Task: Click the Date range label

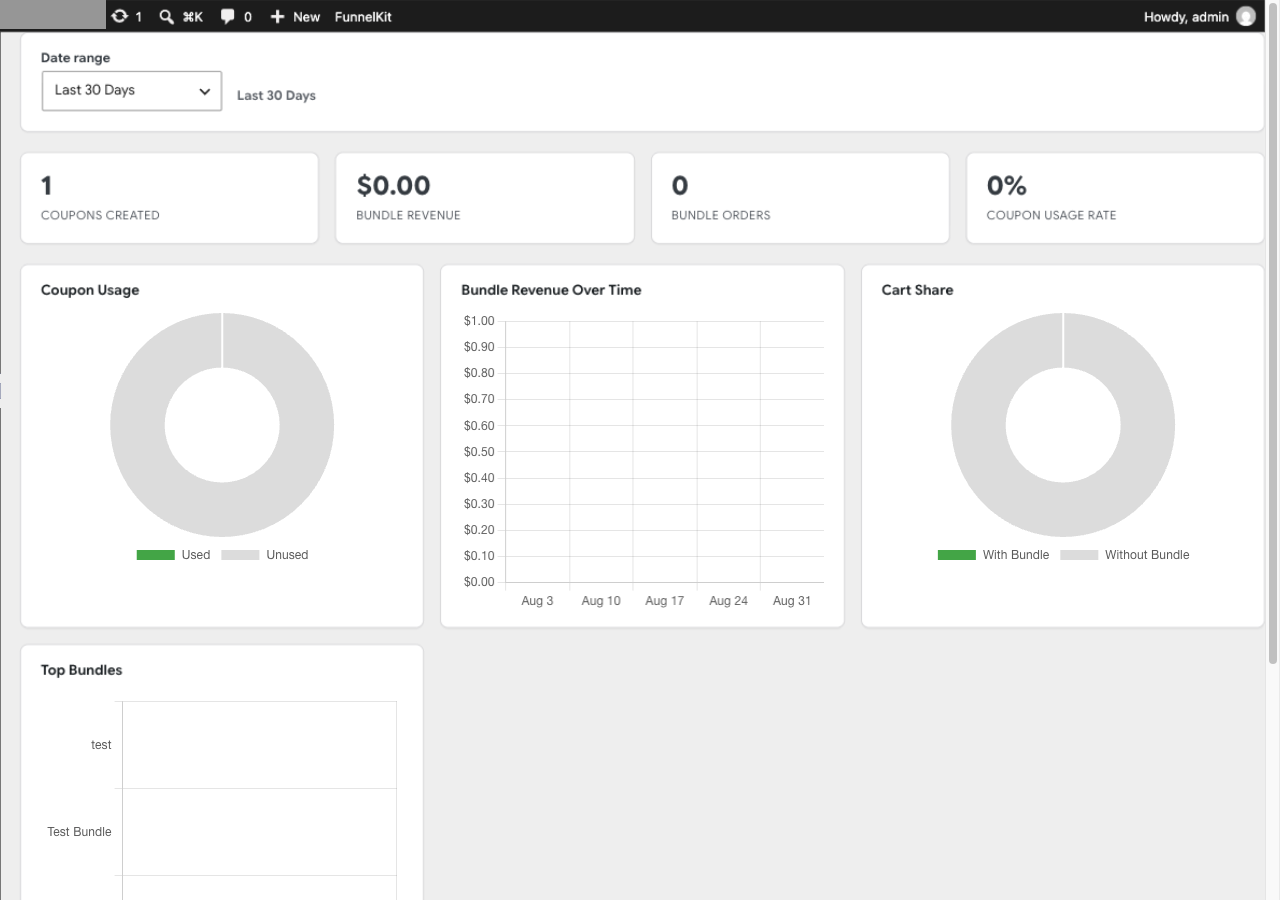Action: 75,58
